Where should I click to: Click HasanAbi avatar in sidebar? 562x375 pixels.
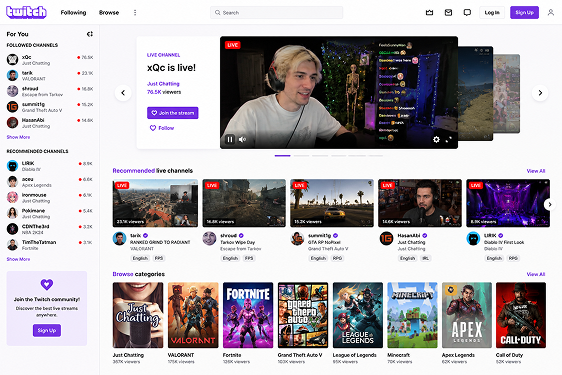[13, 123]
